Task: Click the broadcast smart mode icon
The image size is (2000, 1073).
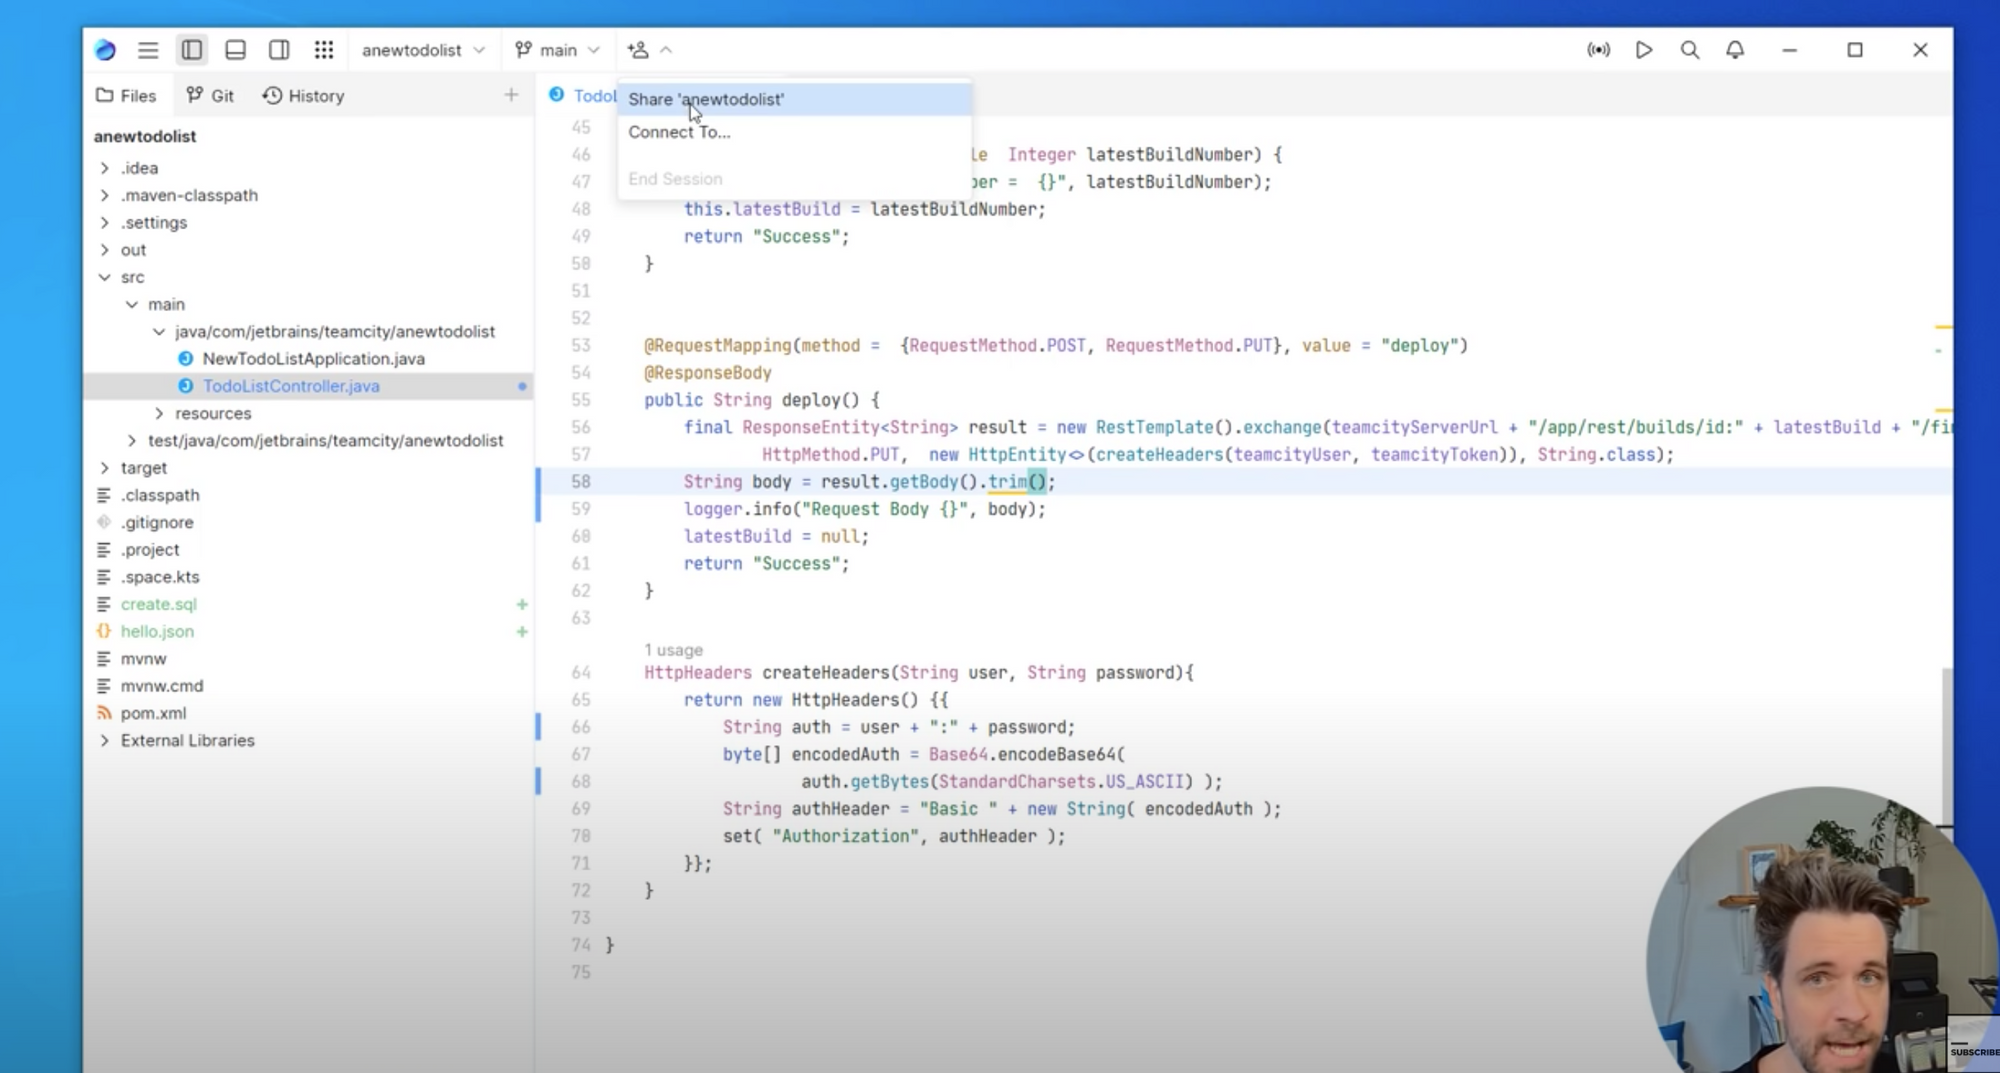Action: 1599,50
